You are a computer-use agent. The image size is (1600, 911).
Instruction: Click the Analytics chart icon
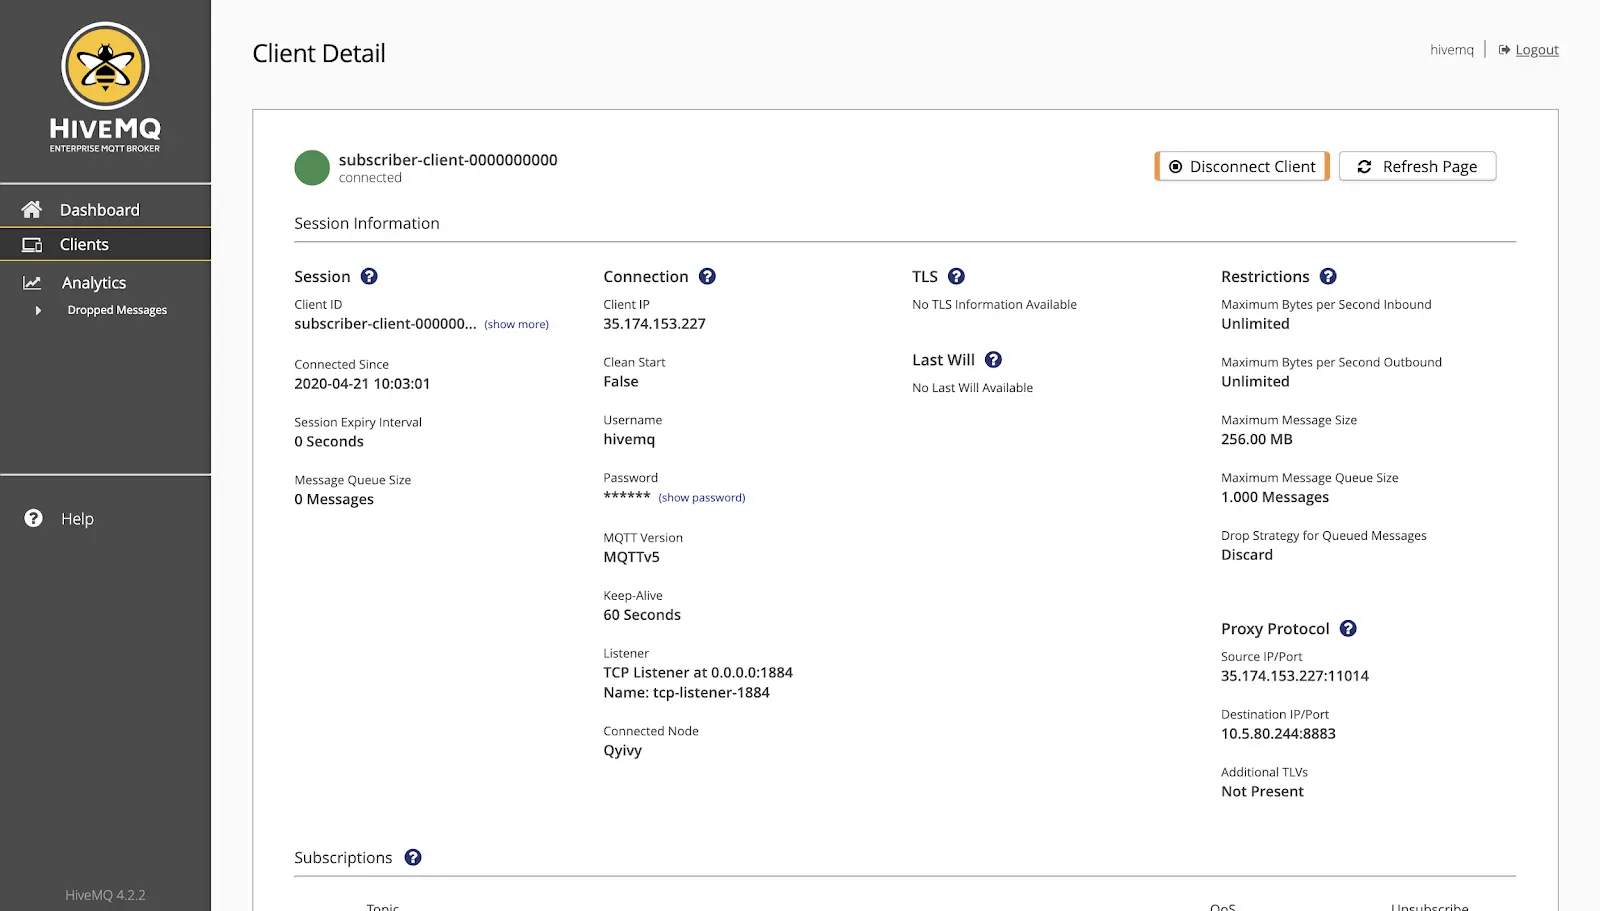pos(32,283)
